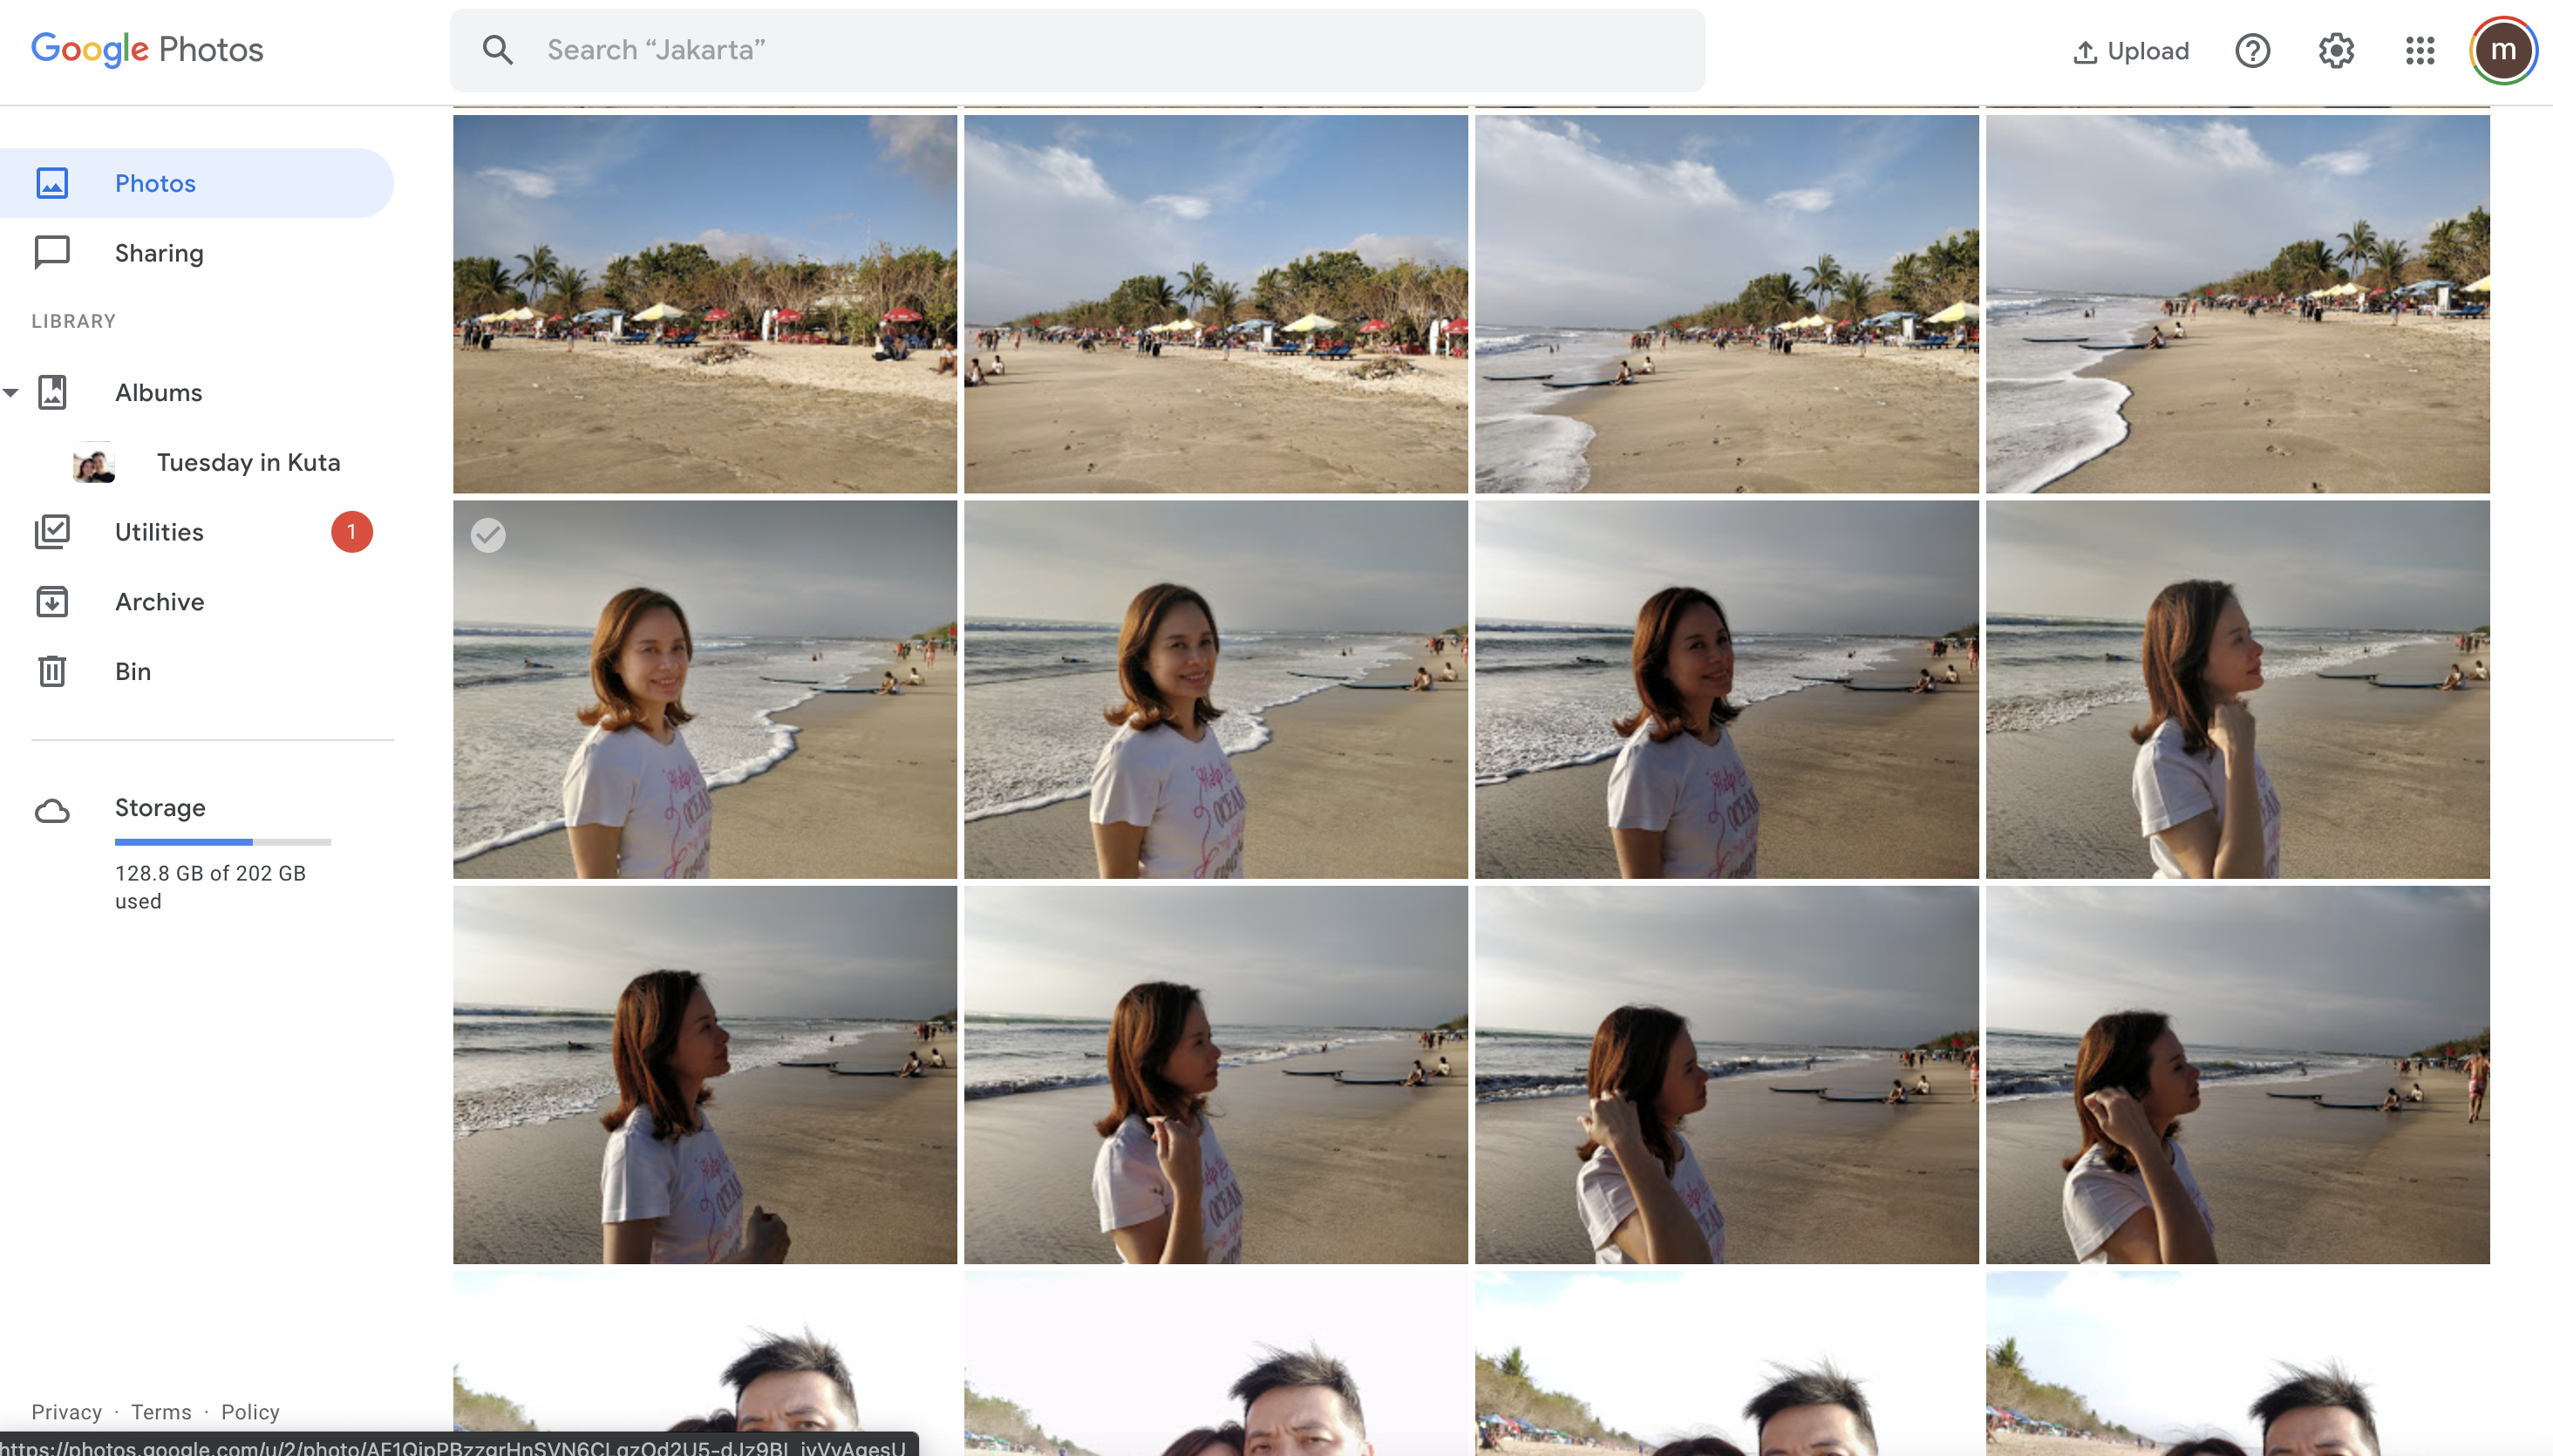The height and width of the screenshot is (1456, 2553).
Task: Click the Sharing speech-bubble icon
Action: coord(52,253)
